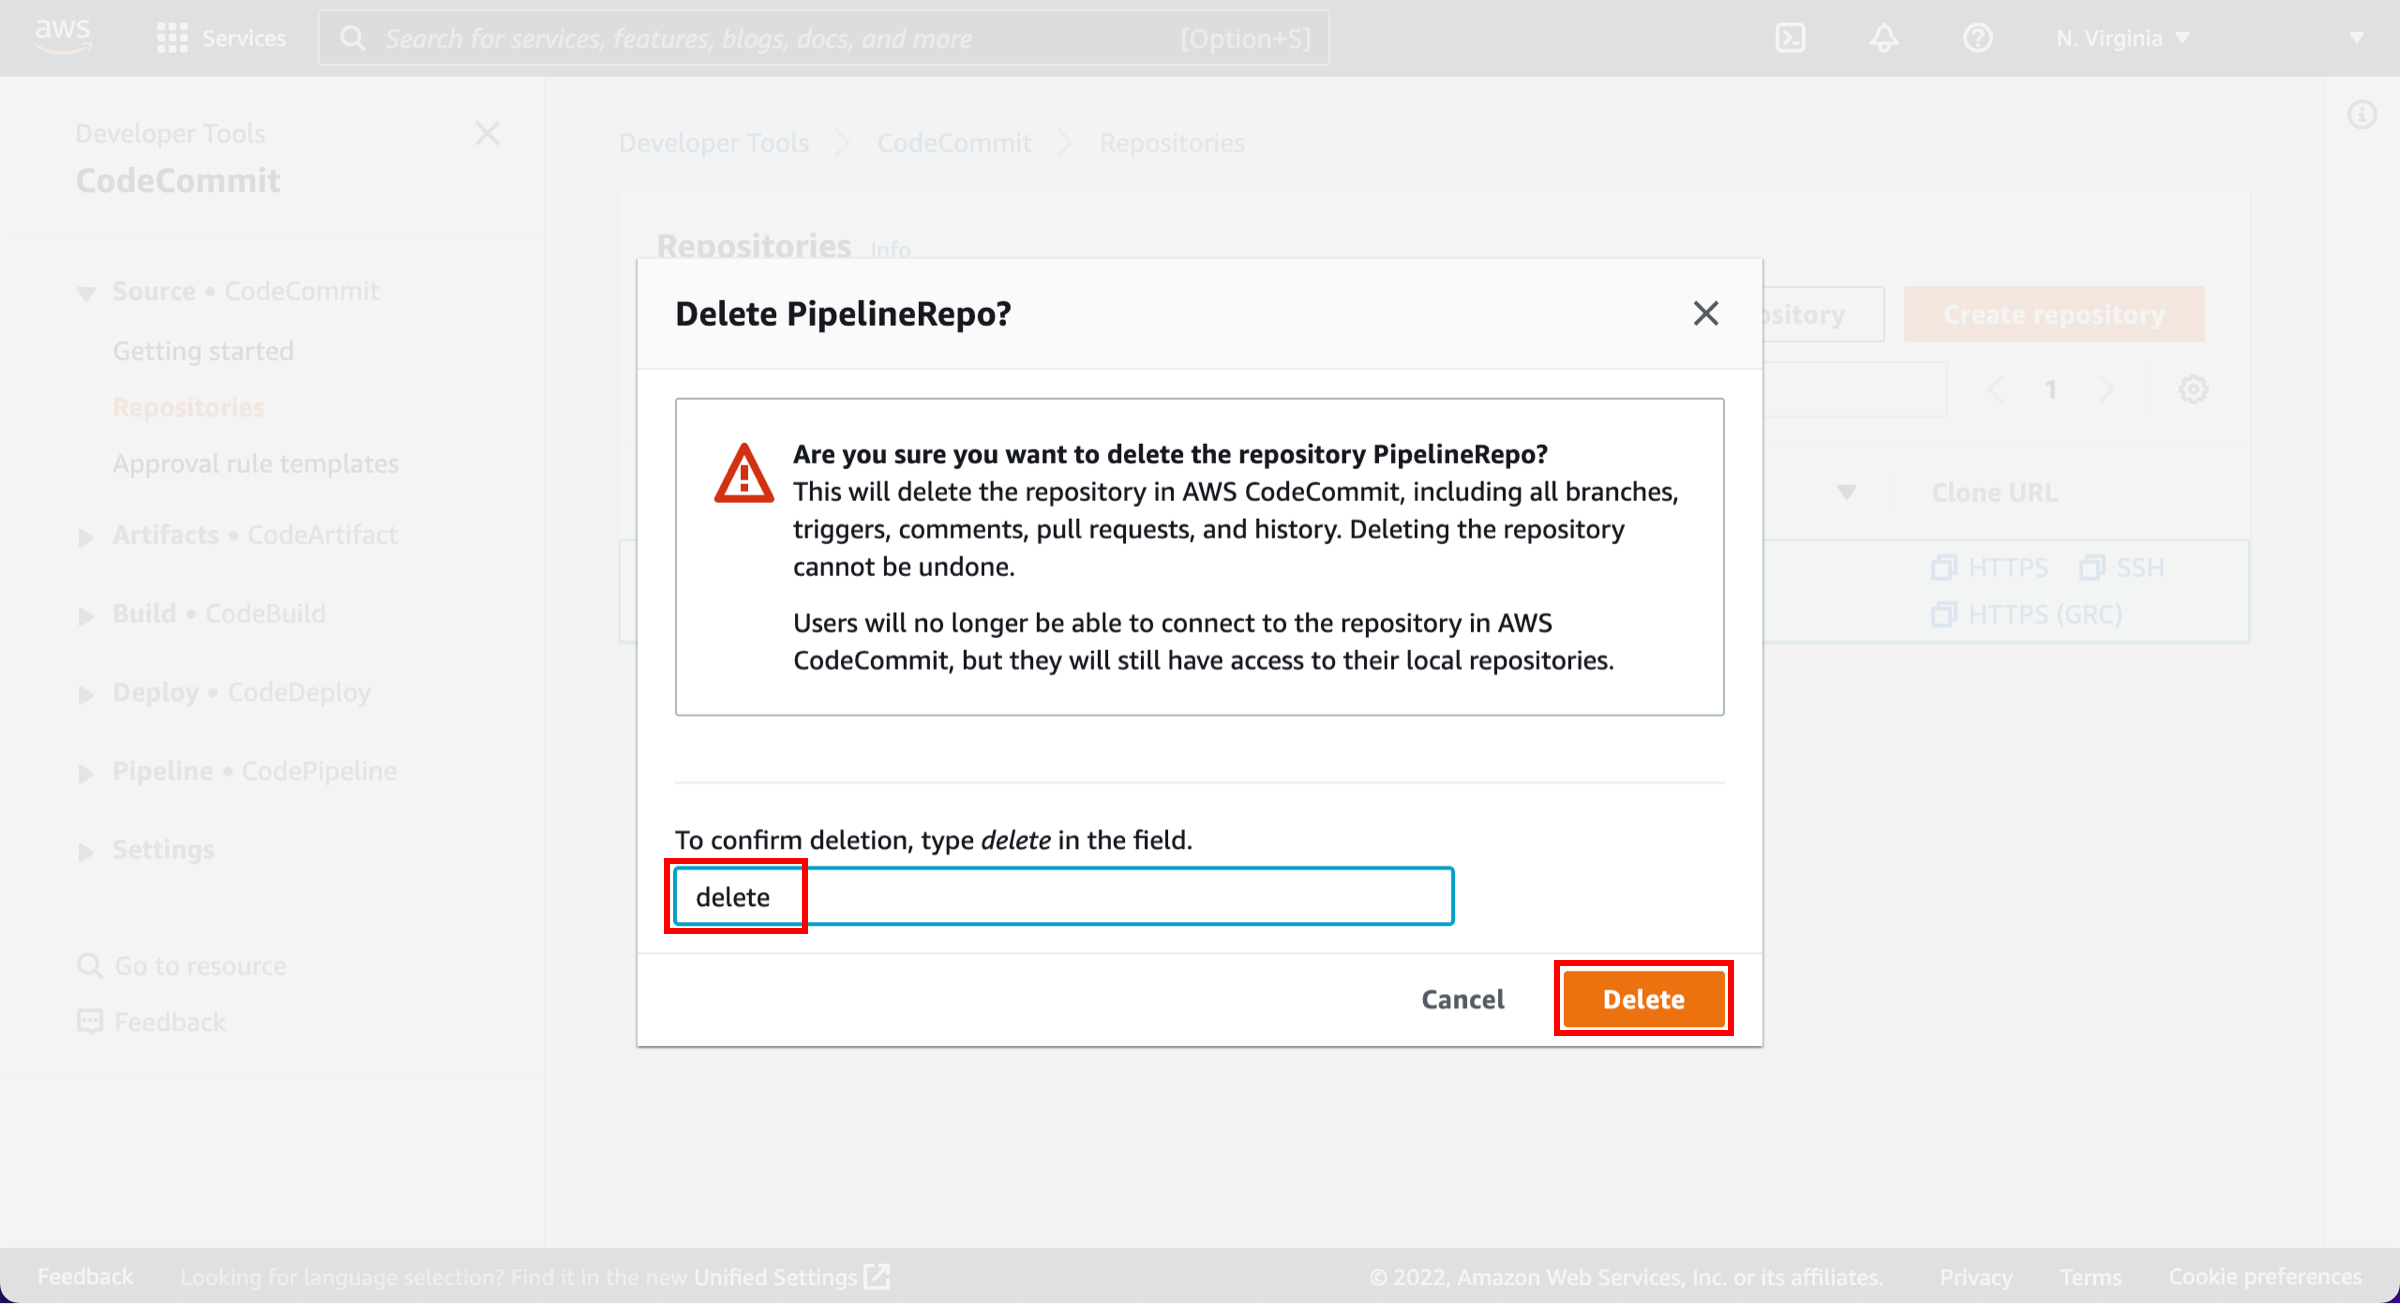This screenshot has width=2400, height=1304.
Task: Focus the AWS services search field
Action: coord(824,38)
